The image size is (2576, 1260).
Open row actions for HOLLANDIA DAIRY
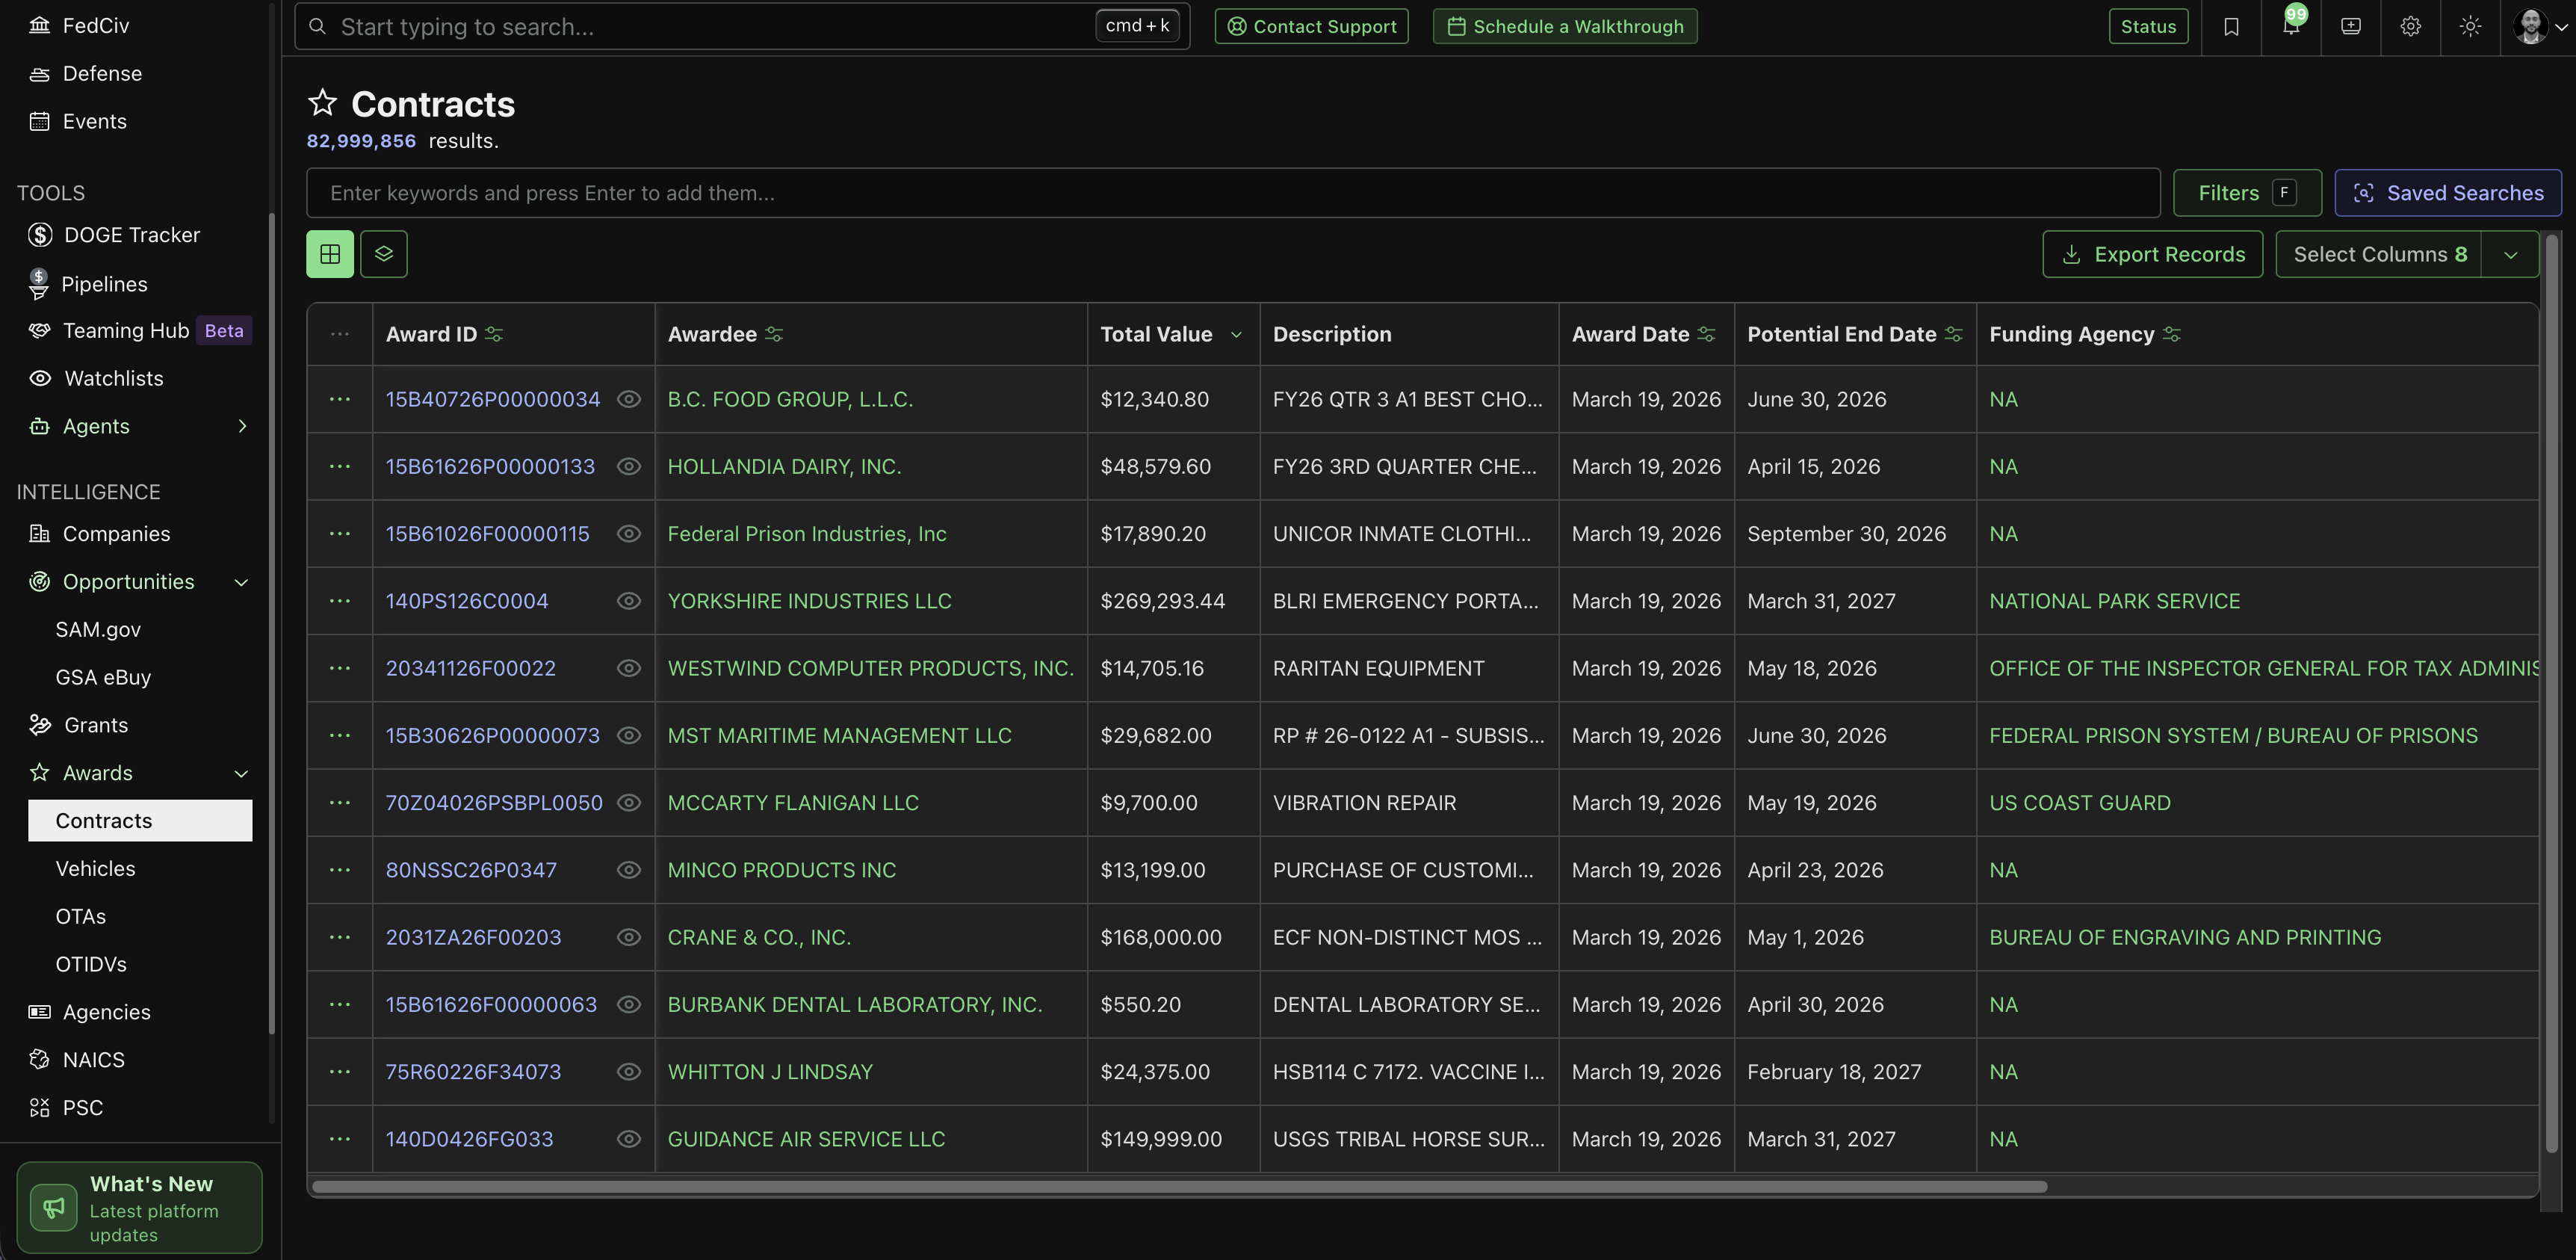(340, 466)
